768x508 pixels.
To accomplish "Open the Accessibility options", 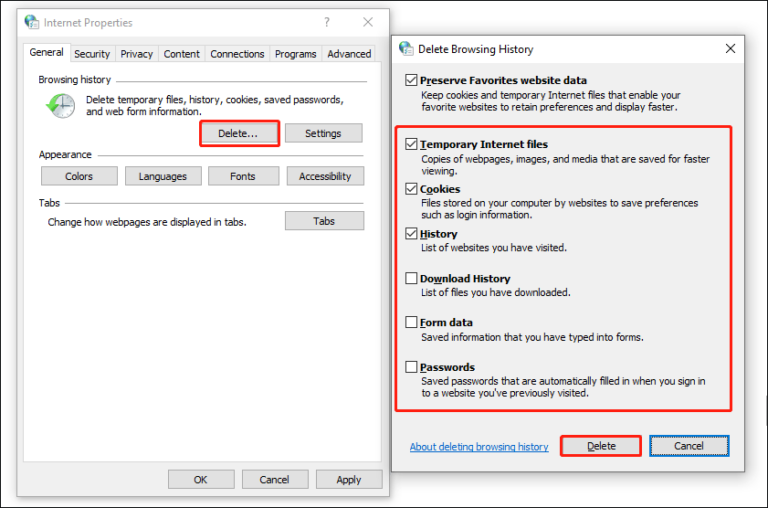I will (325, 176).
